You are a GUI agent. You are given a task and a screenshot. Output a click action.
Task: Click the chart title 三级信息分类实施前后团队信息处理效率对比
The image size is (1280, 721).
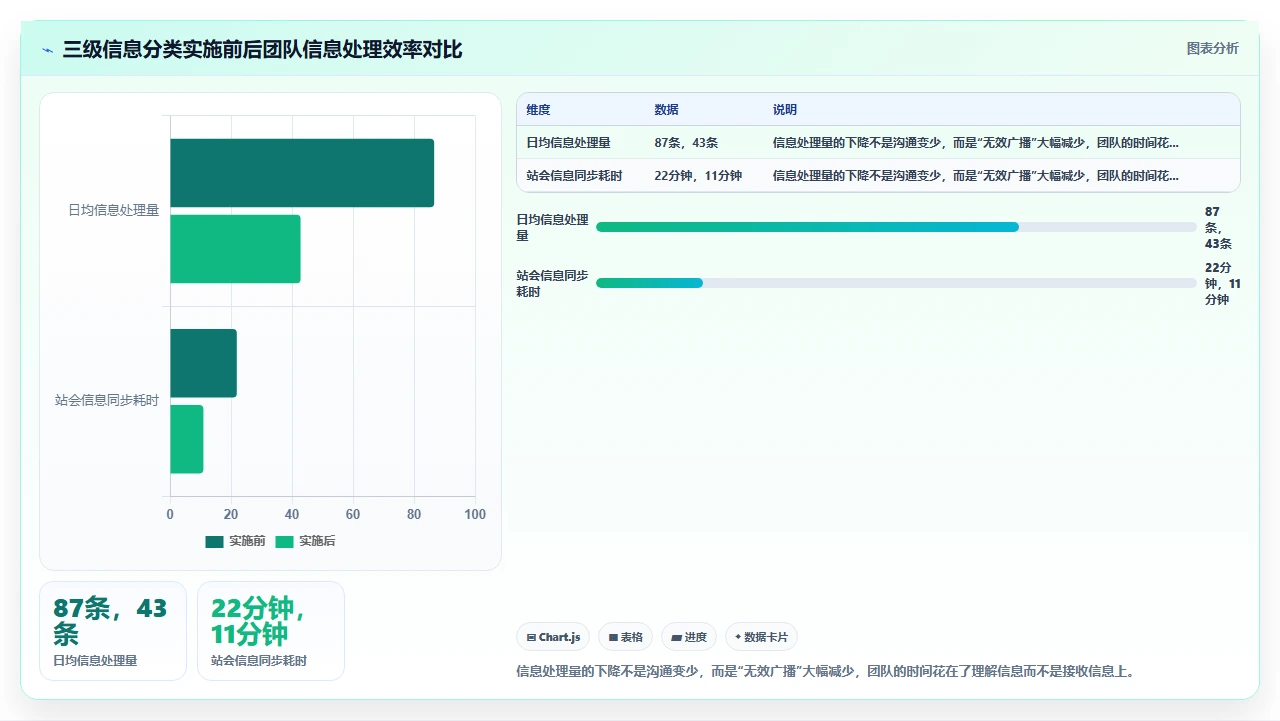[x=263, y=49]
